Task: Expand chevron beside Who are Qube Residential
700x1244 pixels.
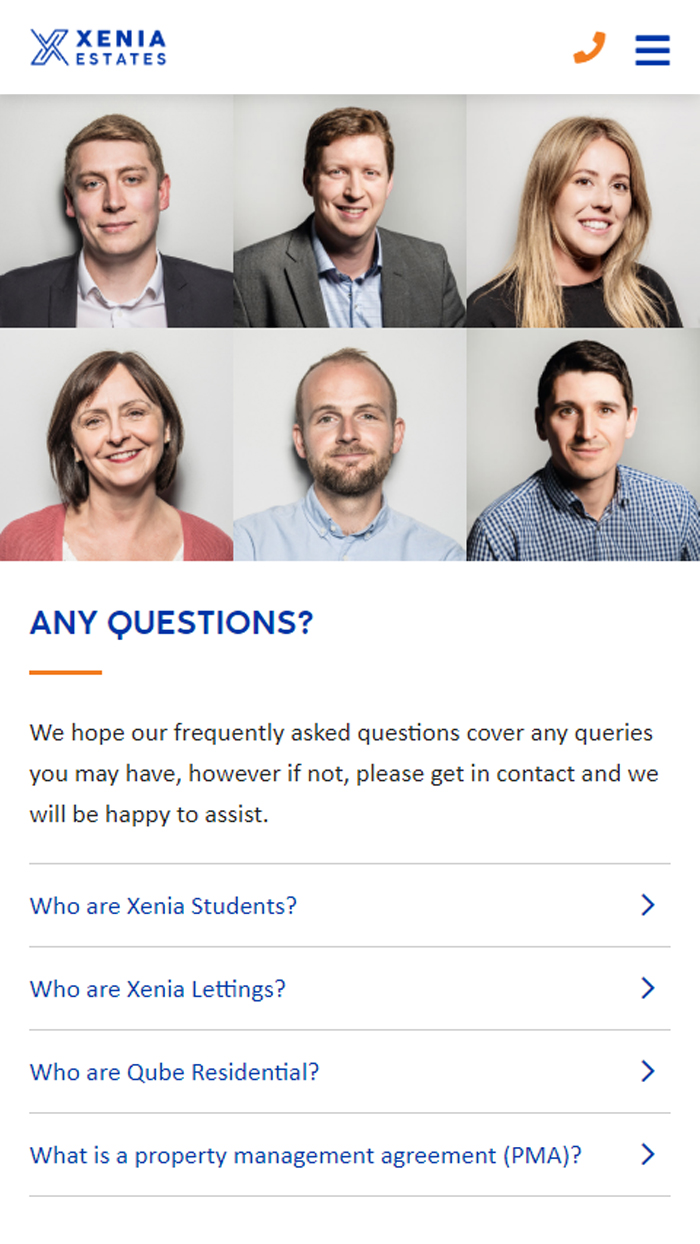Action: (648, 1071)
